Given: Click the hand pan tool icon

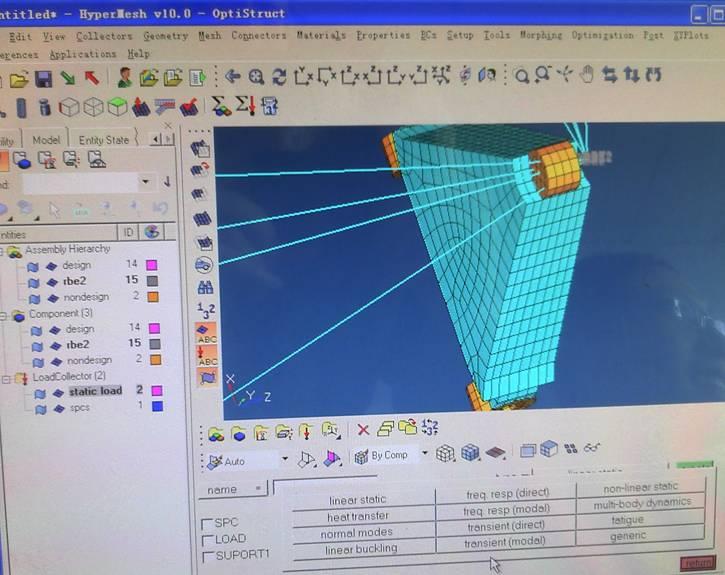Looking at the screenshot, I should point(587,74).
